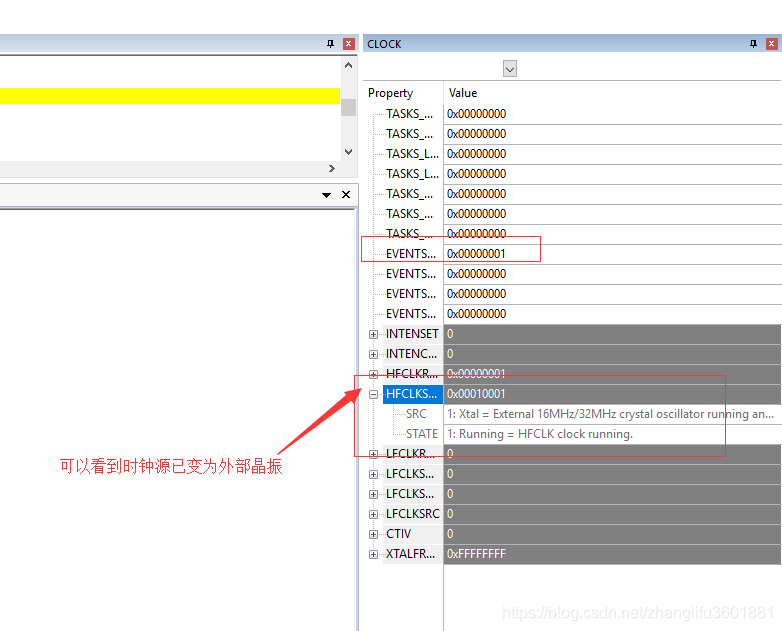Image resolution: width=782 pixels, height=631 pixels.
Task: Open the lower left panel dropdown arrow
Action: click(x=327, y=195)
